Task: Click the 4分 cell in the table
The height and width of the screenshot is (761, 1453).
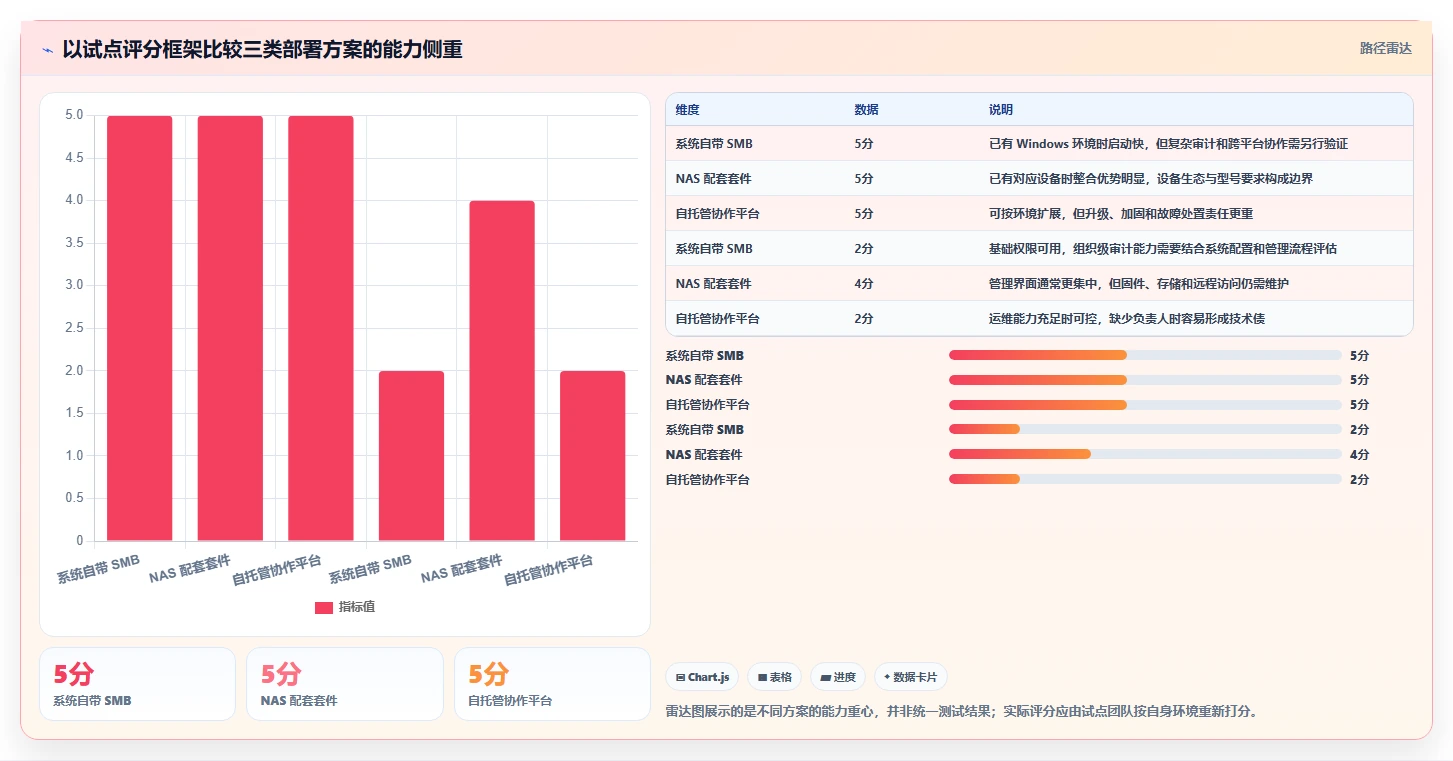Action: pos(864,284)
